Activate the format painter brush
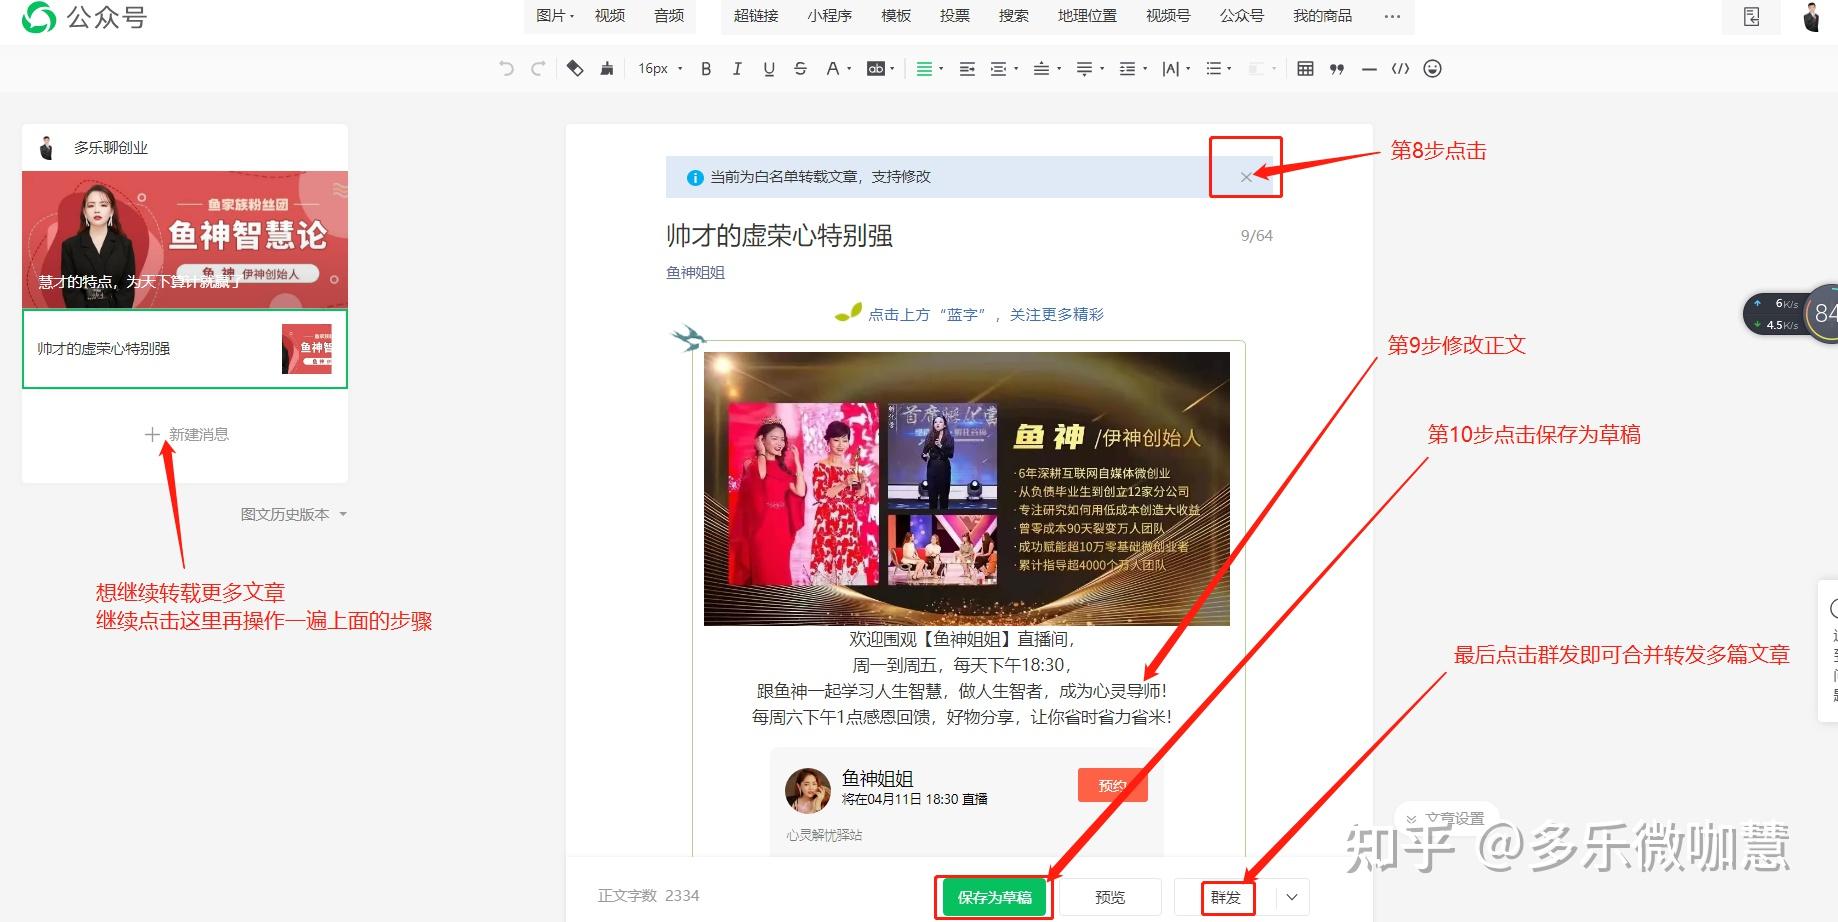Viewport: 1838px width, 922px height. click(606, 68)
